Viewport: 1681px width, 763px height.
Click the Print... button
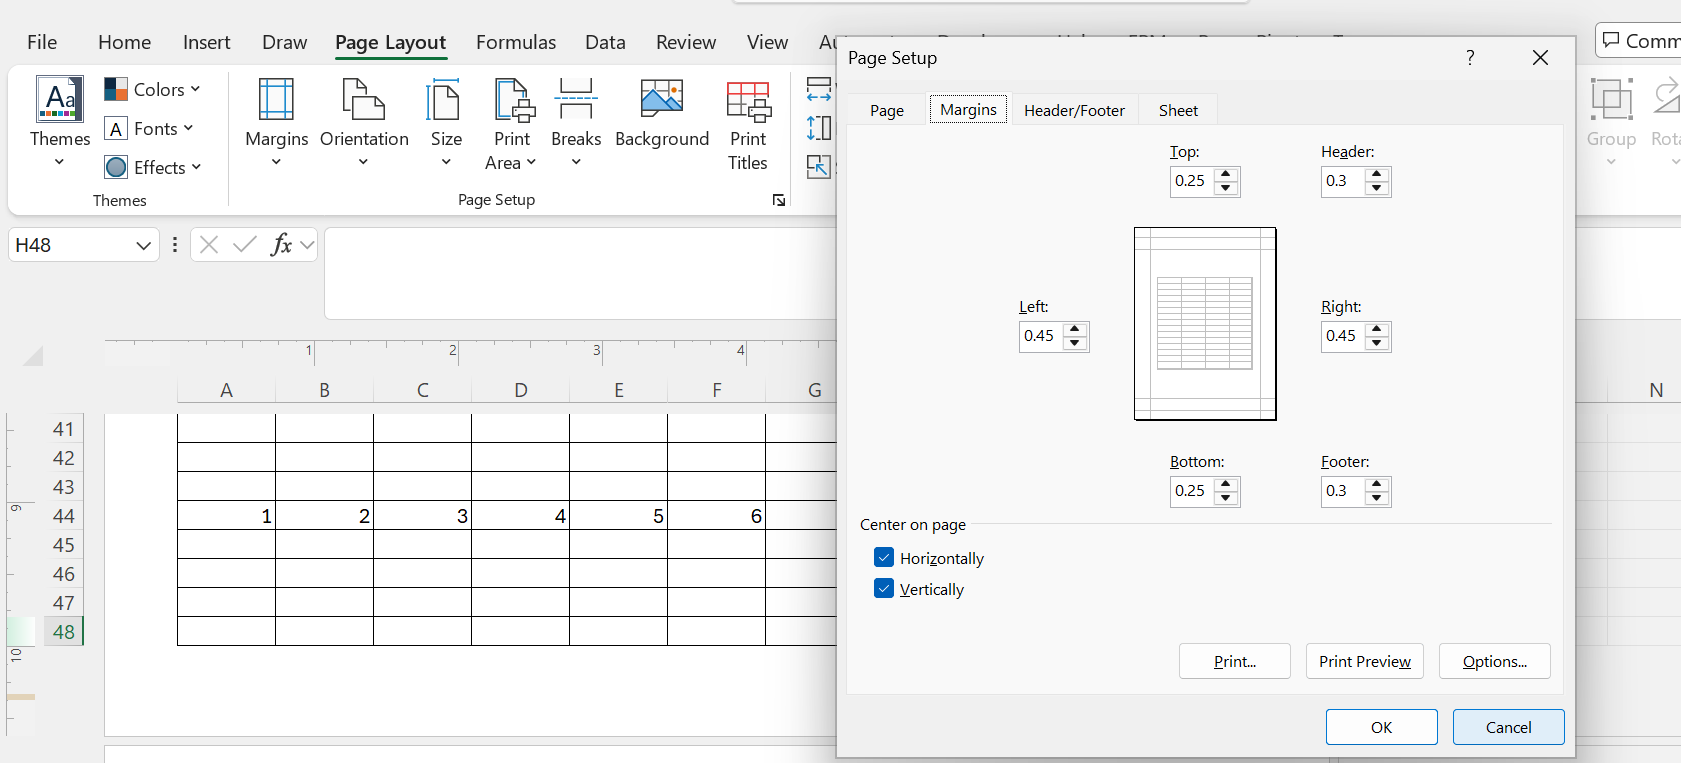pos(1235,661)
